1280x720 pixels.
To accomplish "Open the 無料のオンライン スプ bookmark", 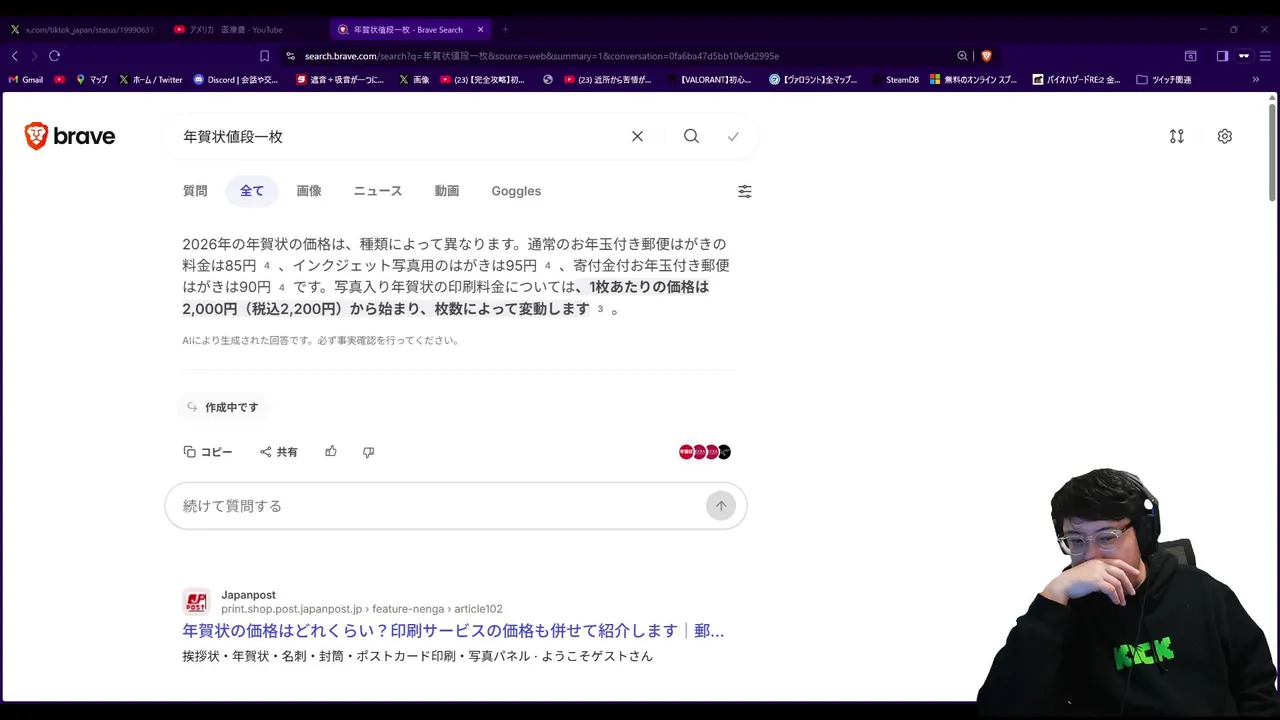I will point(974,79).
